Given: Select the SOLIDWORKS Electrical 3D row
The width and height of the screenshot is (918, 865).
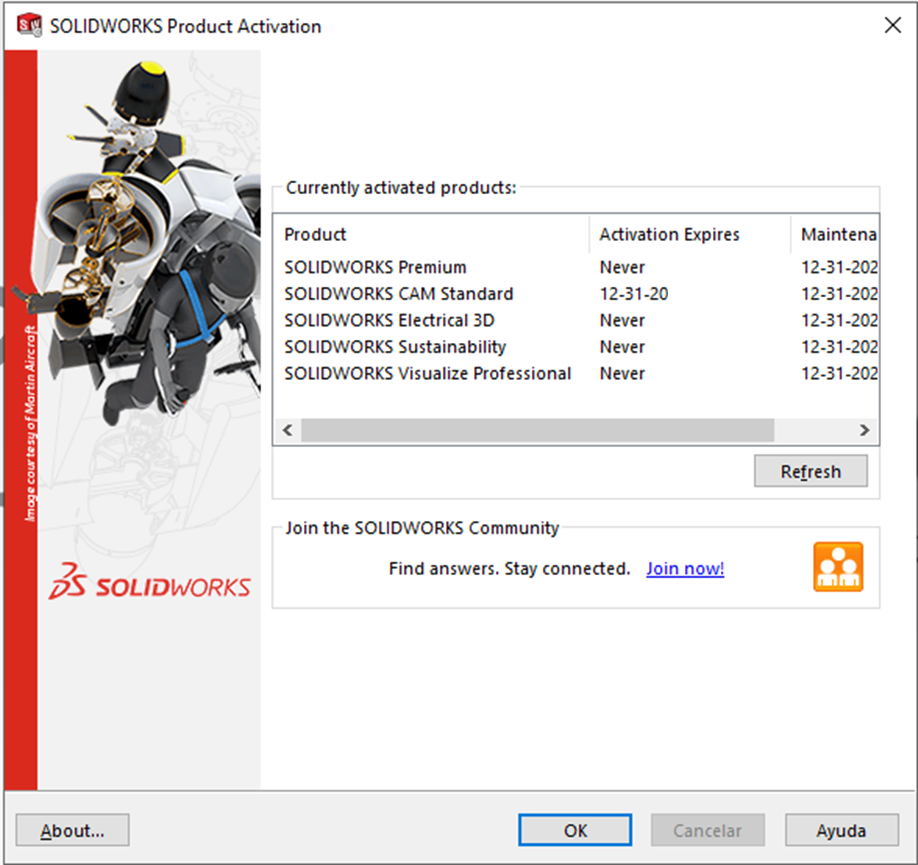Looking at the screenshot, I should (576, 320).
